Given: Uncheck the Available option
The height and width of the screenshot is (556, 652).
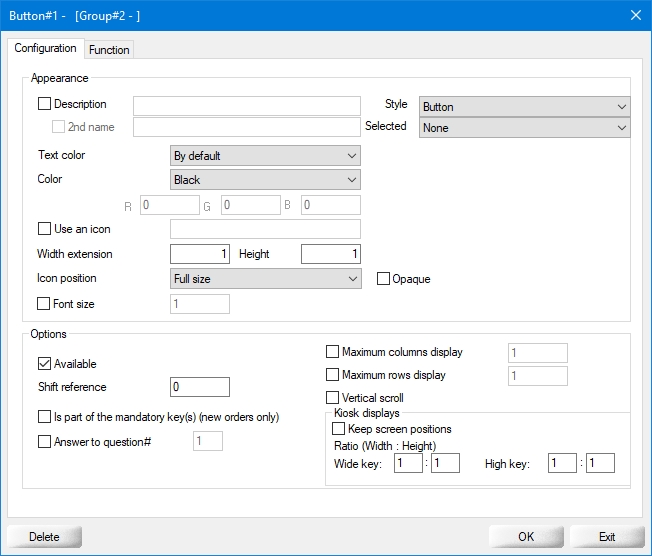Looking at the screenshot, I should pos(44,364).
